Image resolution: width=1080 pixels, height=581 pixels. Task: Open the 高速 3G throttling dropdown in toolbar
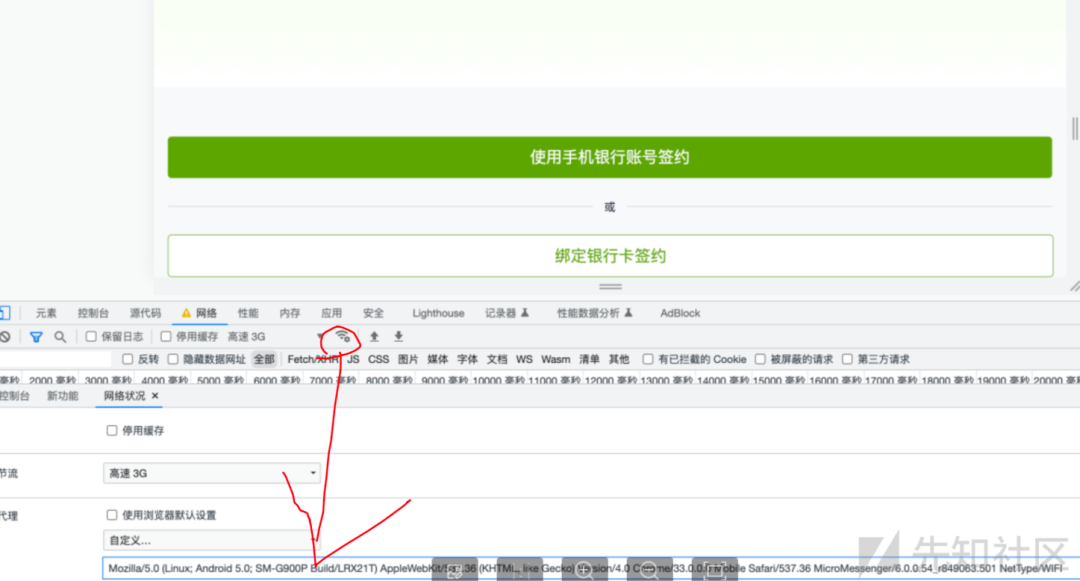click(276, 337)
